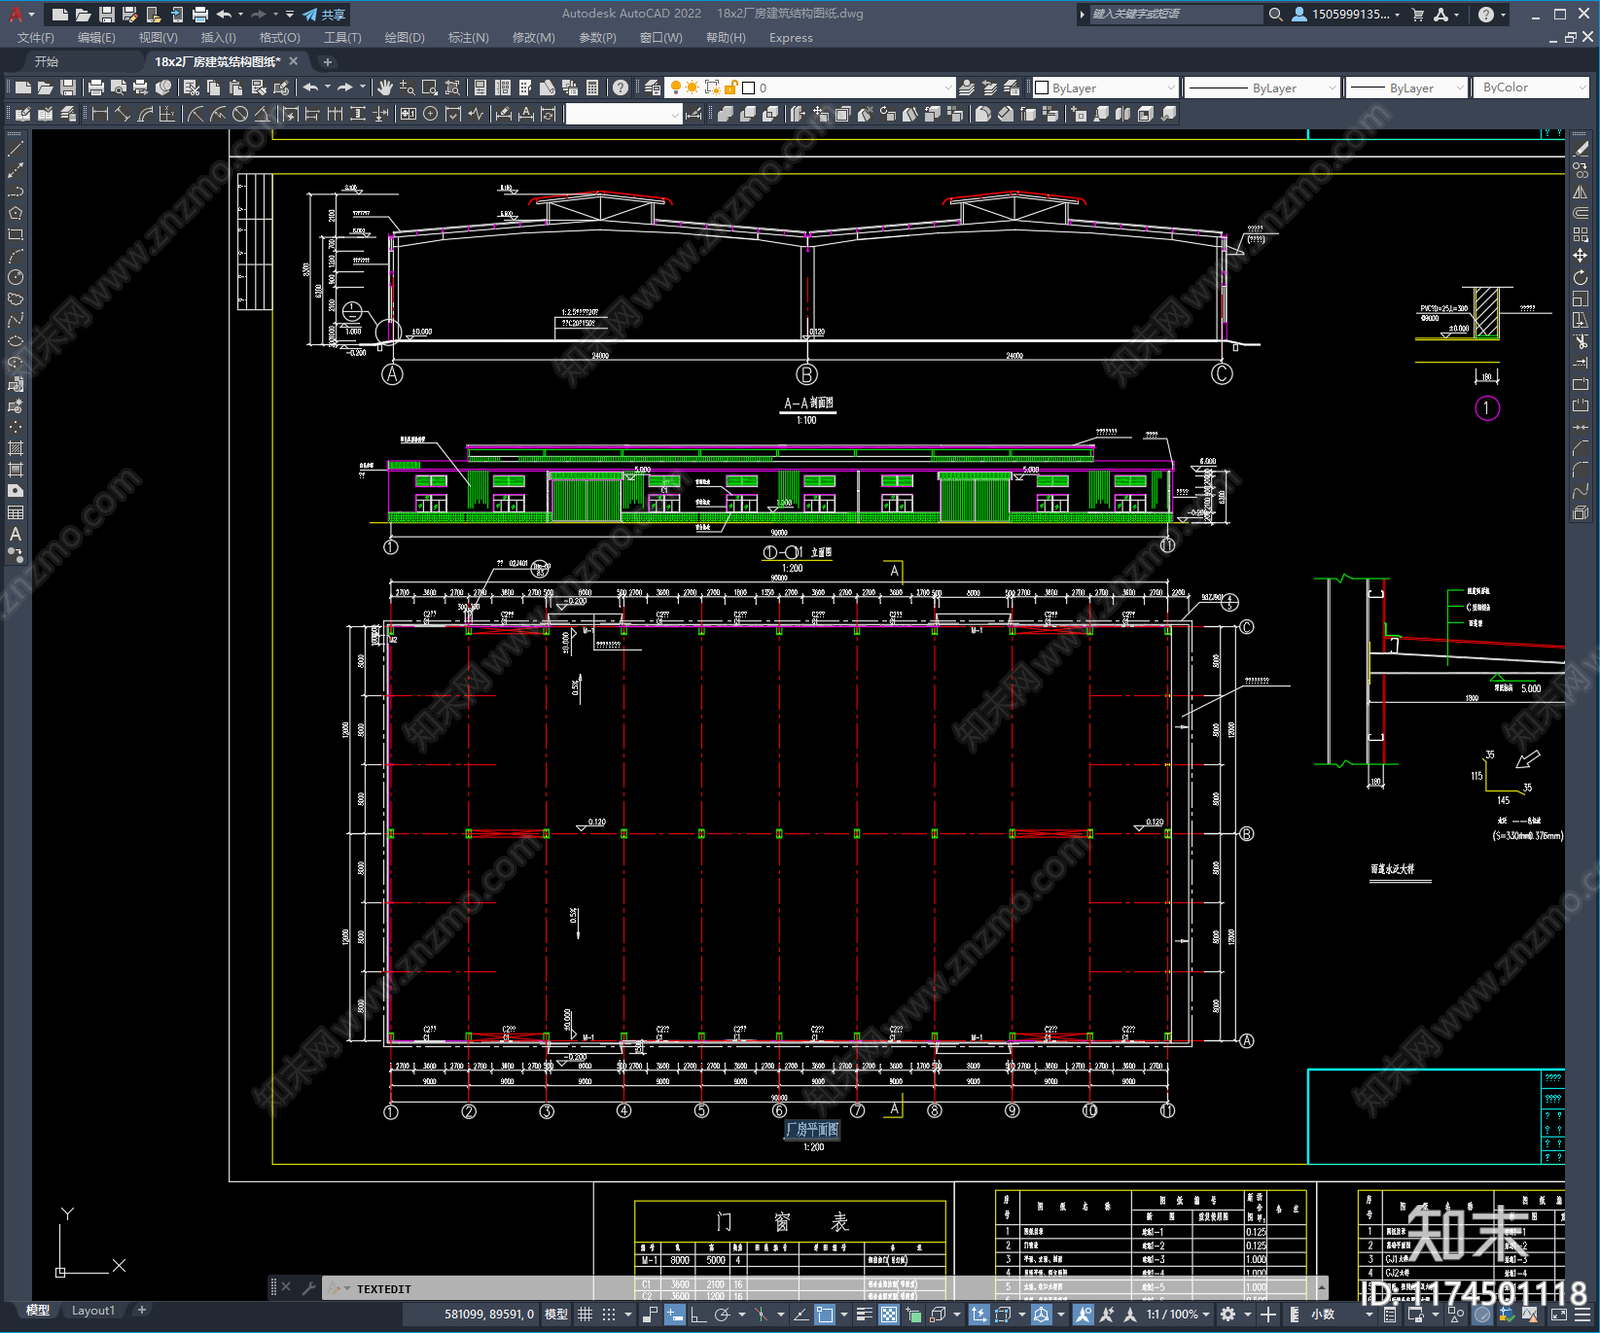Add a new layout with plus button

(x=142, y=1310)
